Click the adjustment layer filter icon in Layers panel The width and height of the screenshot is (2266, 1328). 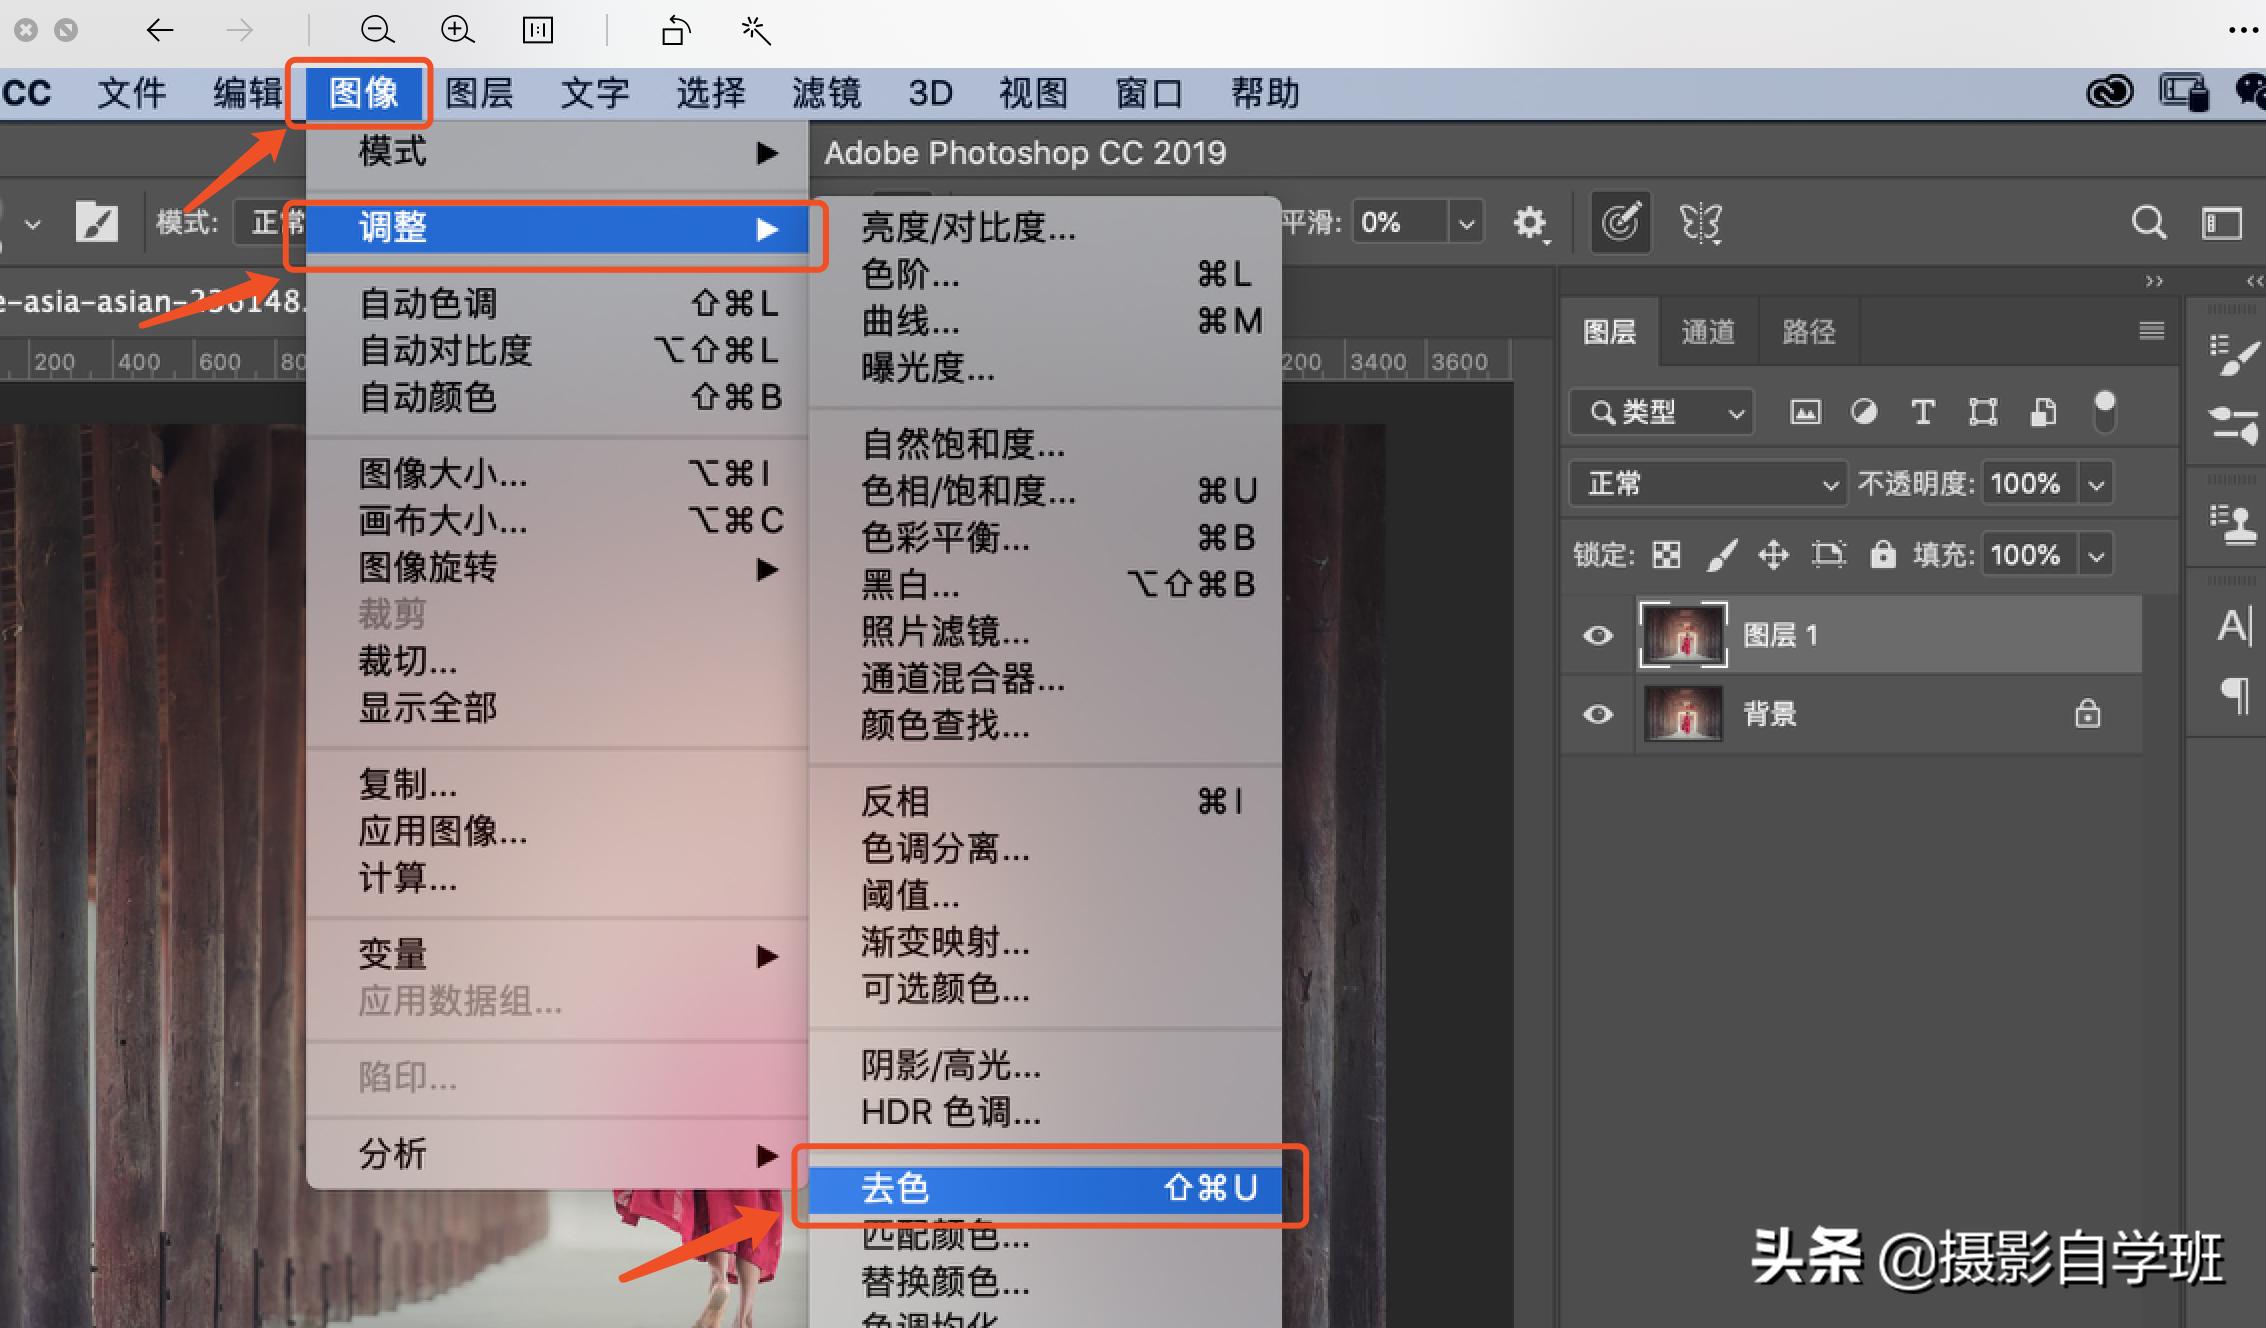[x=1863, y=411]
